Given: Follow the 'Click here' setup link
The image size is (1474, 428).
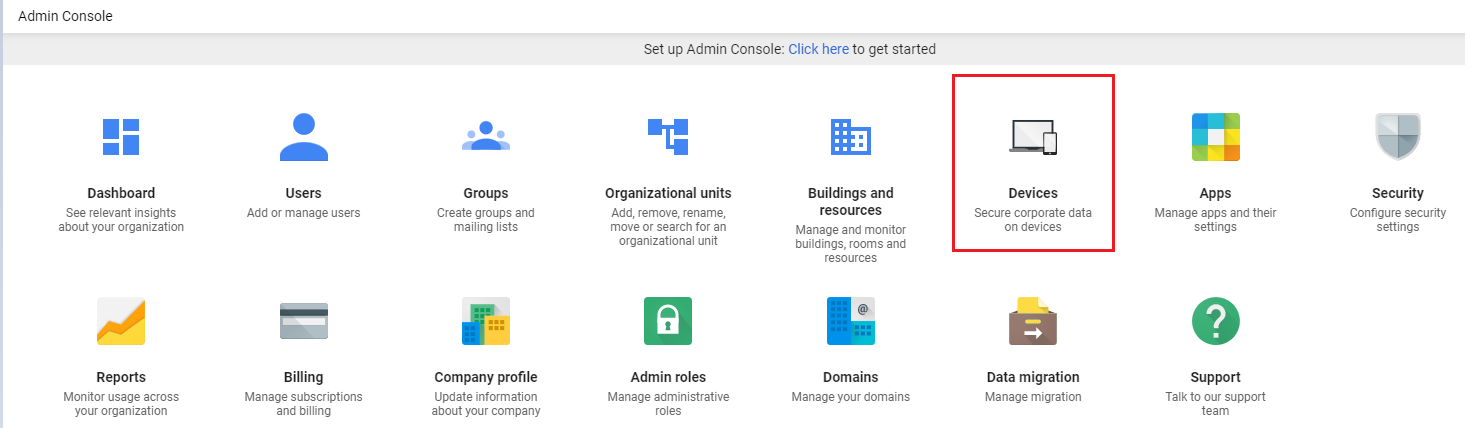Looking at the screenshot, I should [x=818, y=48].
